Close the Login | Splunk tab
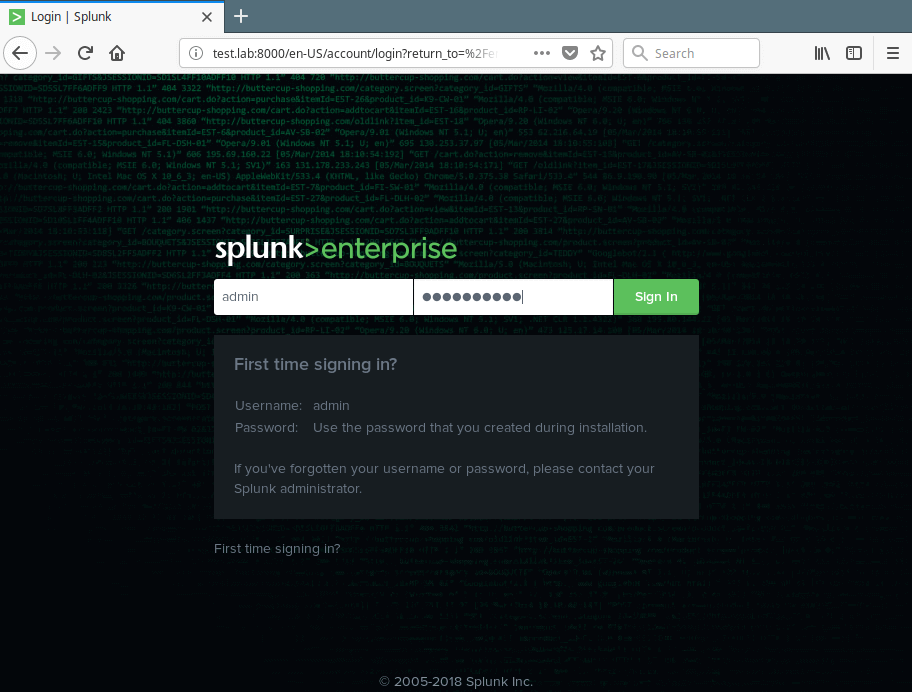Screen dimensions: 912x692 point(204,17)
